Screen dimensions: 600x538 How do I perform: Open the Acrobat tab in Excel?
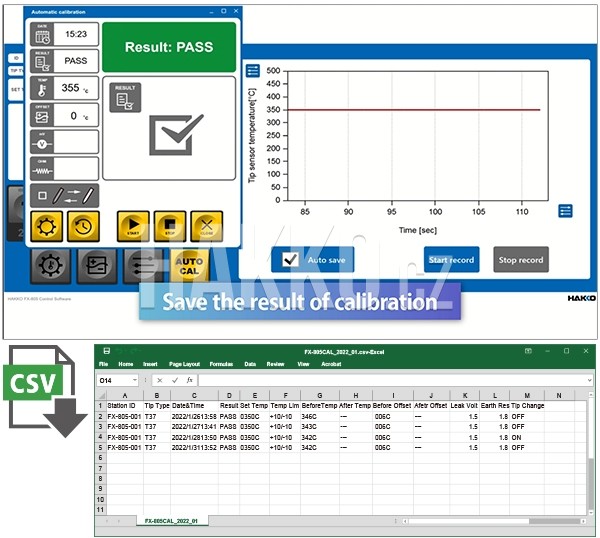[x=331, y=364]
